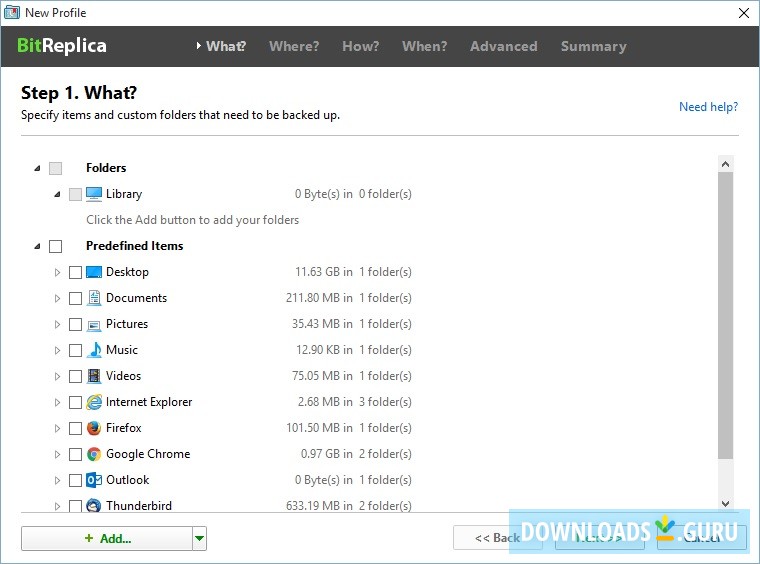Click the Music note icon

(x=94, y=350)
